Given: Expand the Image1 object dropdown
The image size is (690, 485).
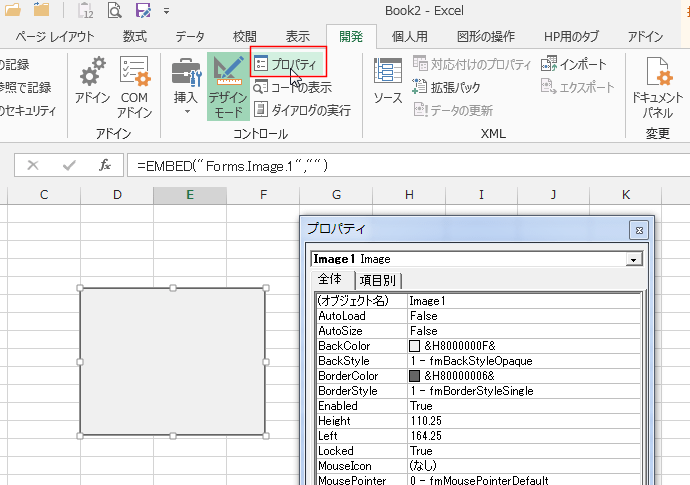Looking at the screenshot, I should click(632, 259).
